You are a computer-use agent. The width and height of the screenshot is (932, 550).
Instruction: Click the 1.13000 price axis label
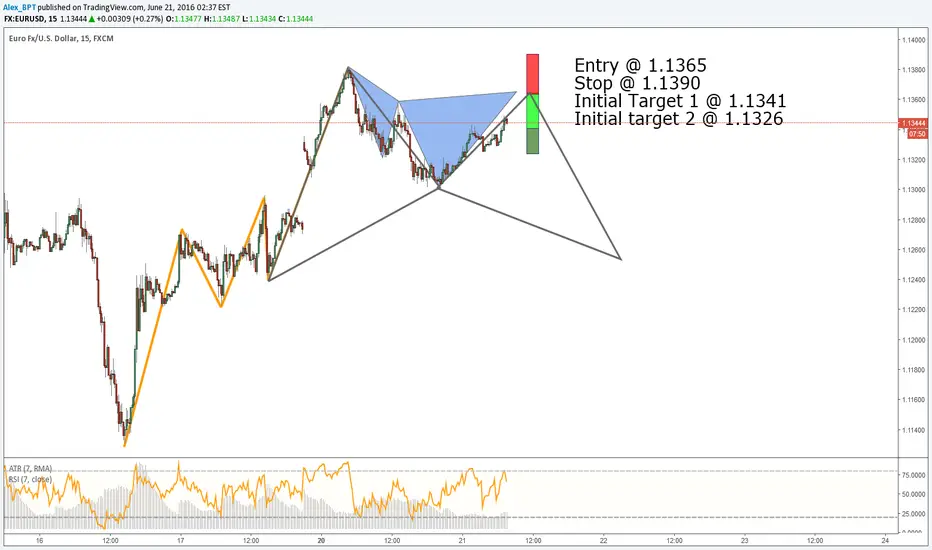pos(913,190)
